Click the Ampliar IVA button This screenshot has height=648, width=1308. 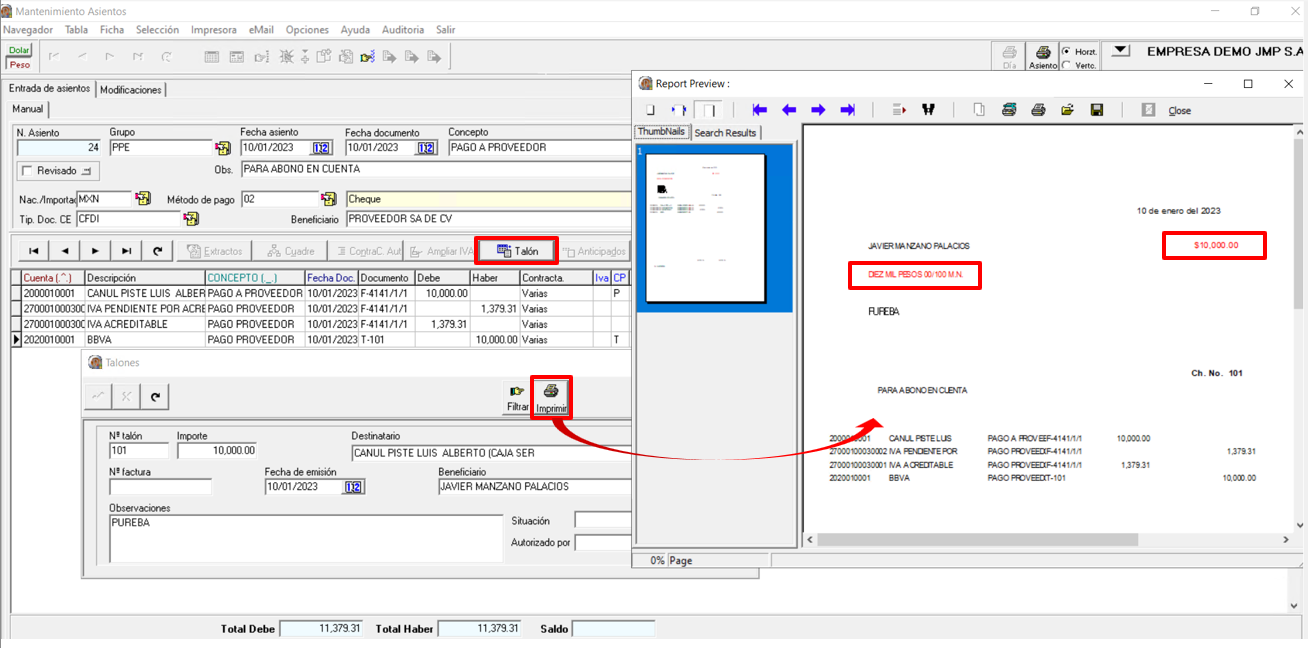tap(440, 251)
